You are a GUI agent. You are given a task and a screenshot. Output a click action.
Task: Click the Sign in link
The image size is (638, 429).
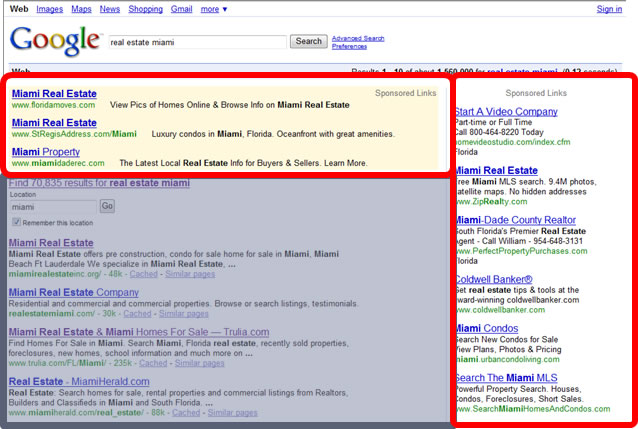[x=609, y=9]
